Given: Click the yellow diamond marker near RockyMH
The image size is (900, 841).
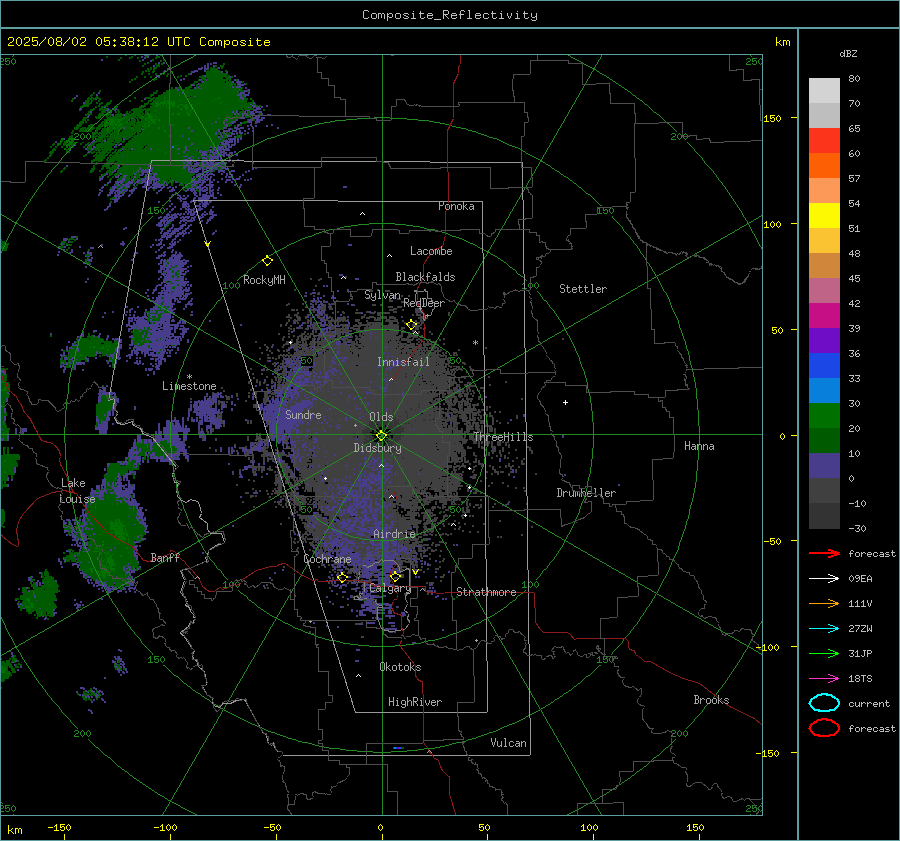Looking at the screenshot, I should pos(267,261).
